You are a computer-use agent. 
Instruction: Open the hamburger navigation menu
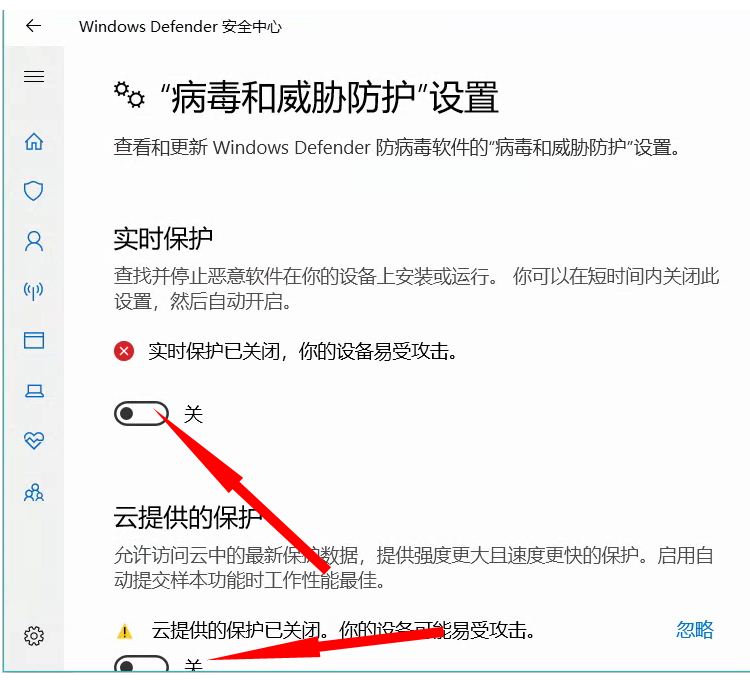click(34, 77)
